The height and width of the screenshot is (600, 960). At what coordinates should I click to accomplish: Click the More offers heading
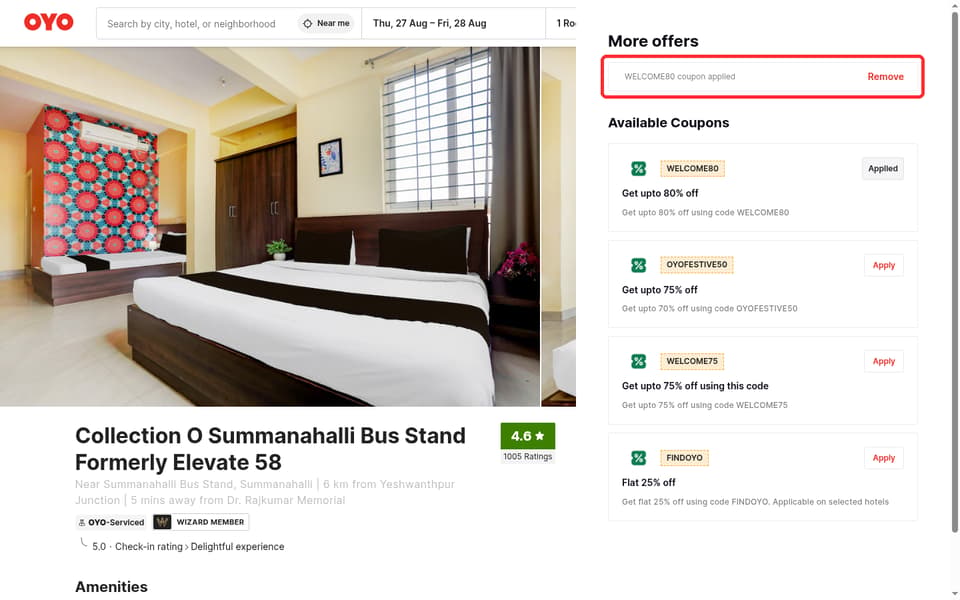coord(653,42)
